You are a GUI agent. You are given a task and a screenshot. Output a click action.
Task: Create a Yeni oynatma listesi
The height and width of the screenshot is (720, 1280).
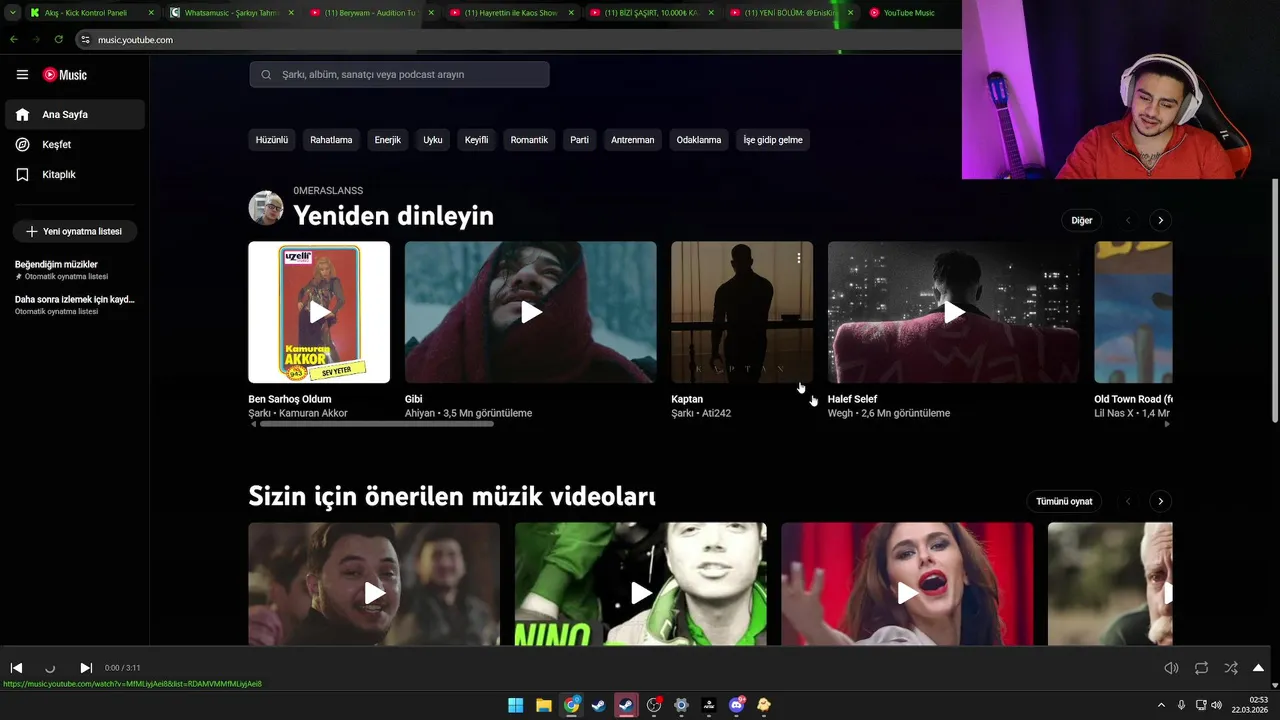point(75,231)
